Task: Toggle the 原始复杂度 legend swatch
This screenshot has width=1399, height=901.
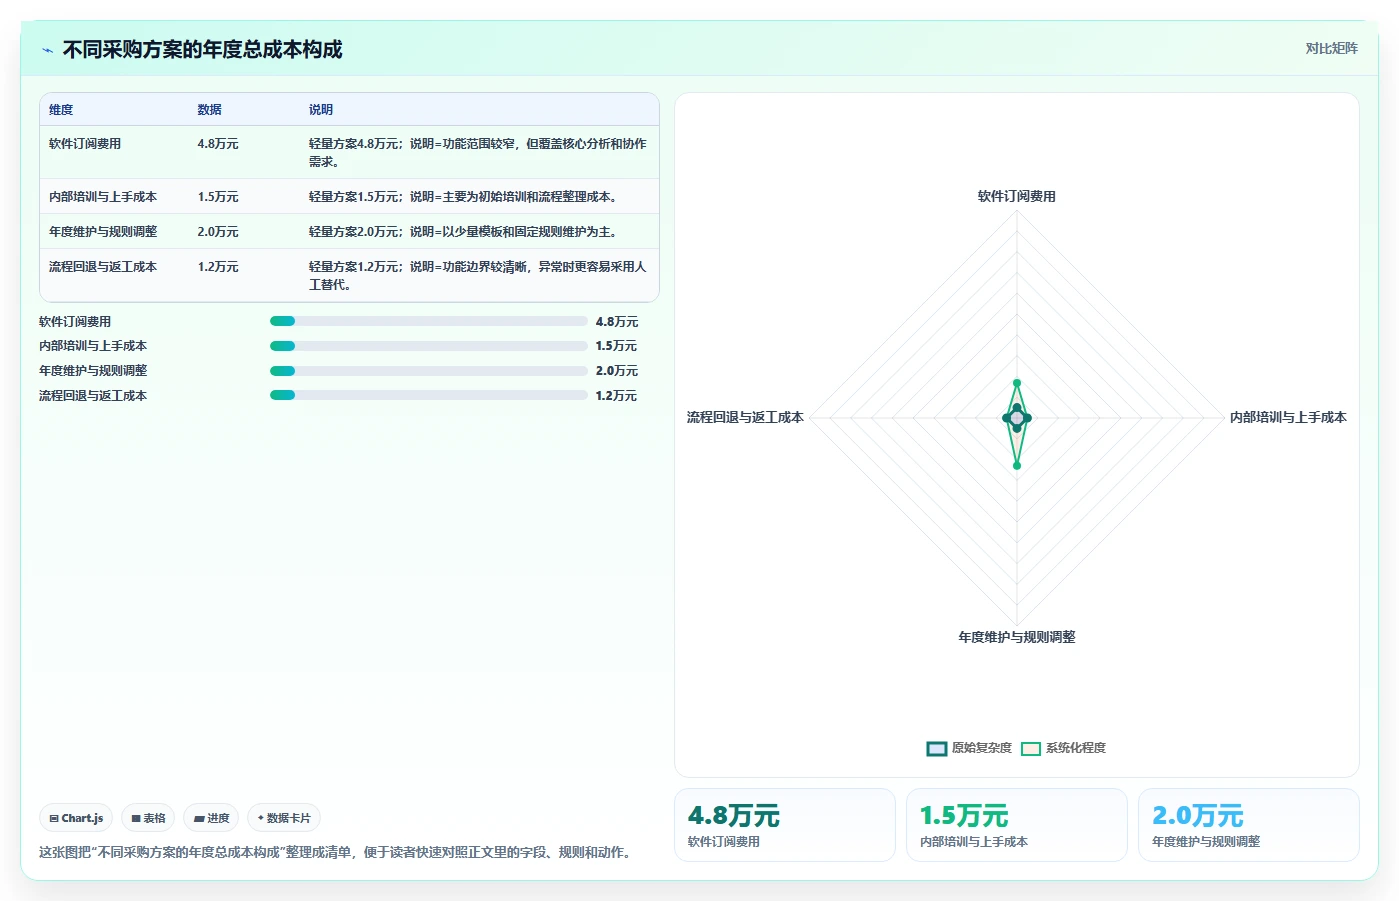Action: (x=936, y=748)
